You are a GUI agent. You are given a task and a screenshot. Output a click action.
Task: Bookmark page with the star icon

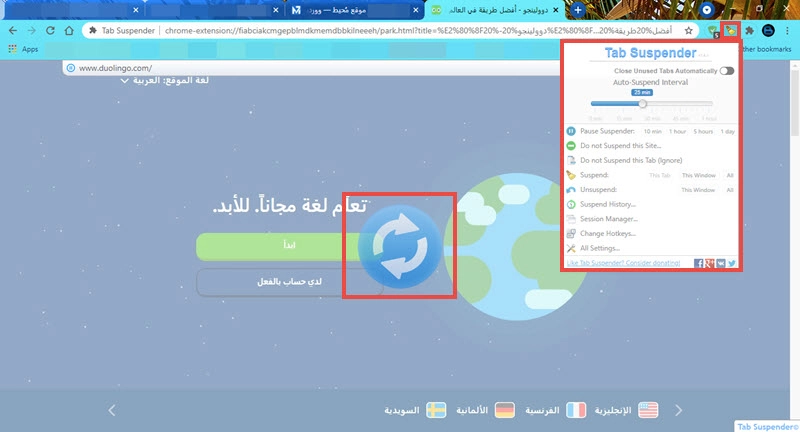[689, 31]
